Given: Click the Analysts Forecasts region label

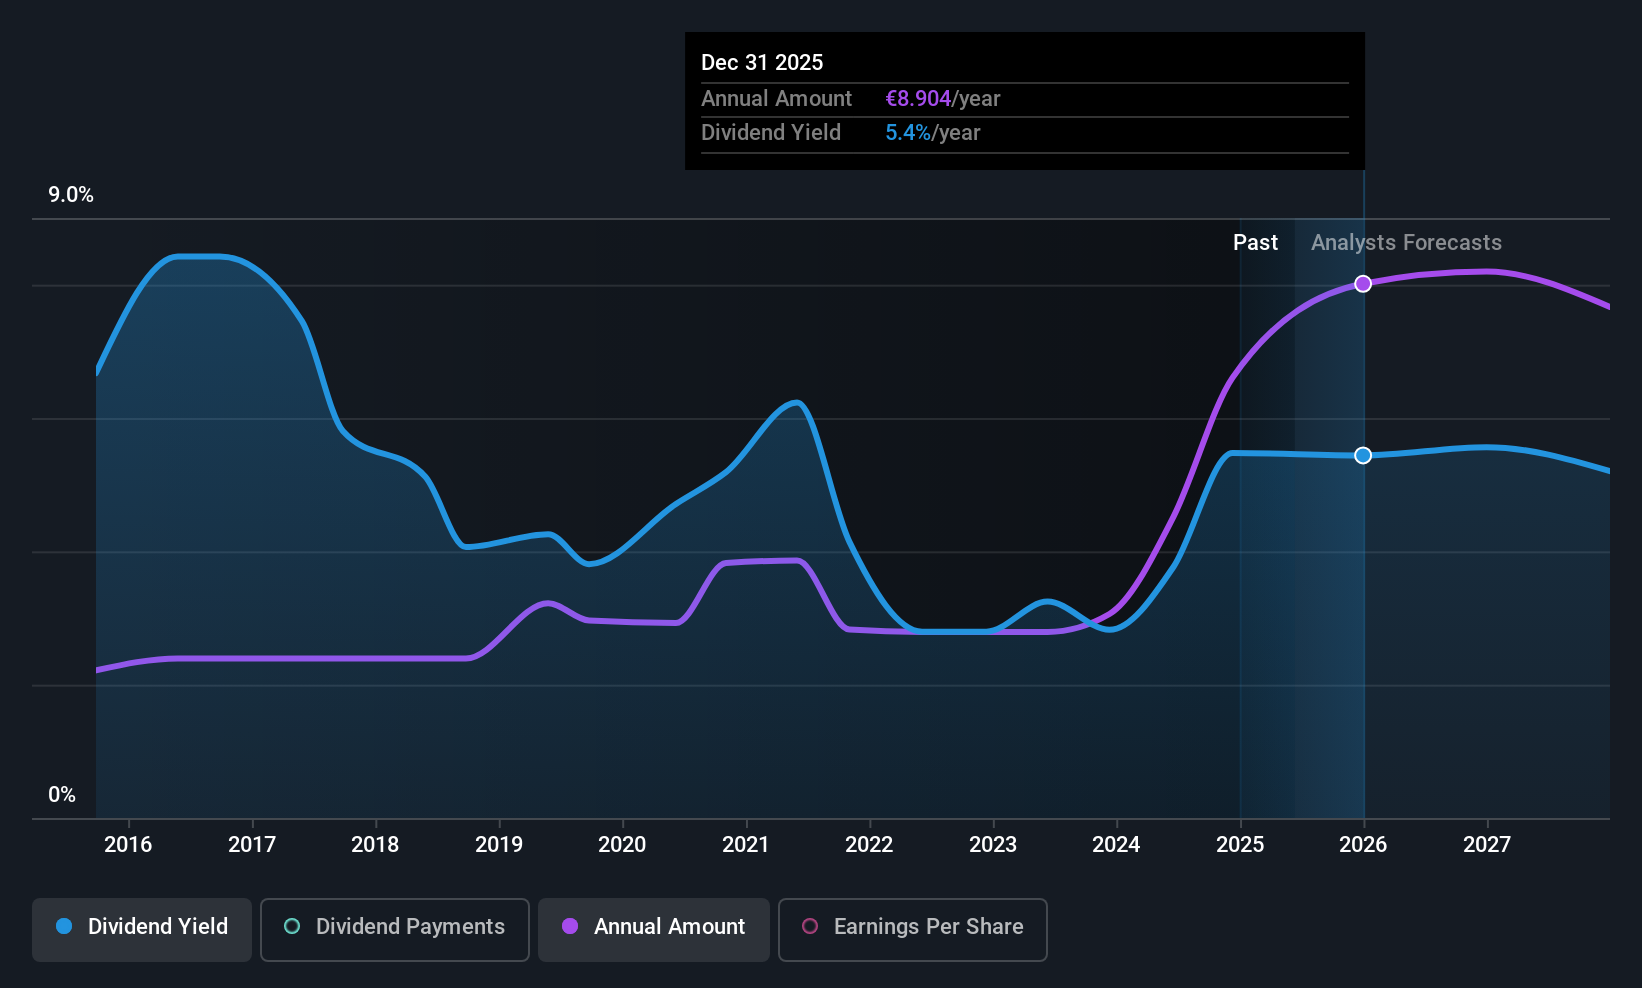Looking at the screenshot, I should [1406, 243].
